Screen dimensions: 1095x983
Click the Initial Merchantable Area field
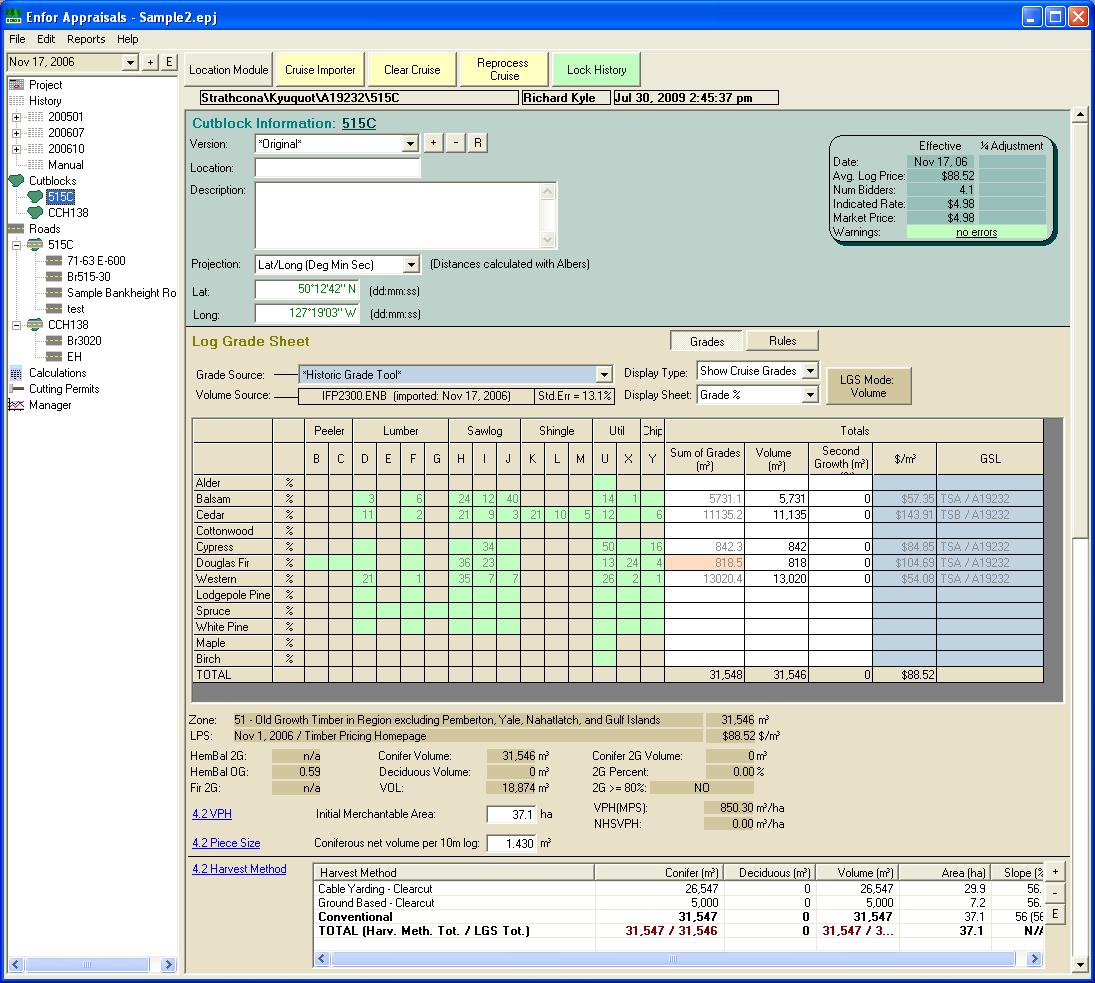(x=511, y=815)
